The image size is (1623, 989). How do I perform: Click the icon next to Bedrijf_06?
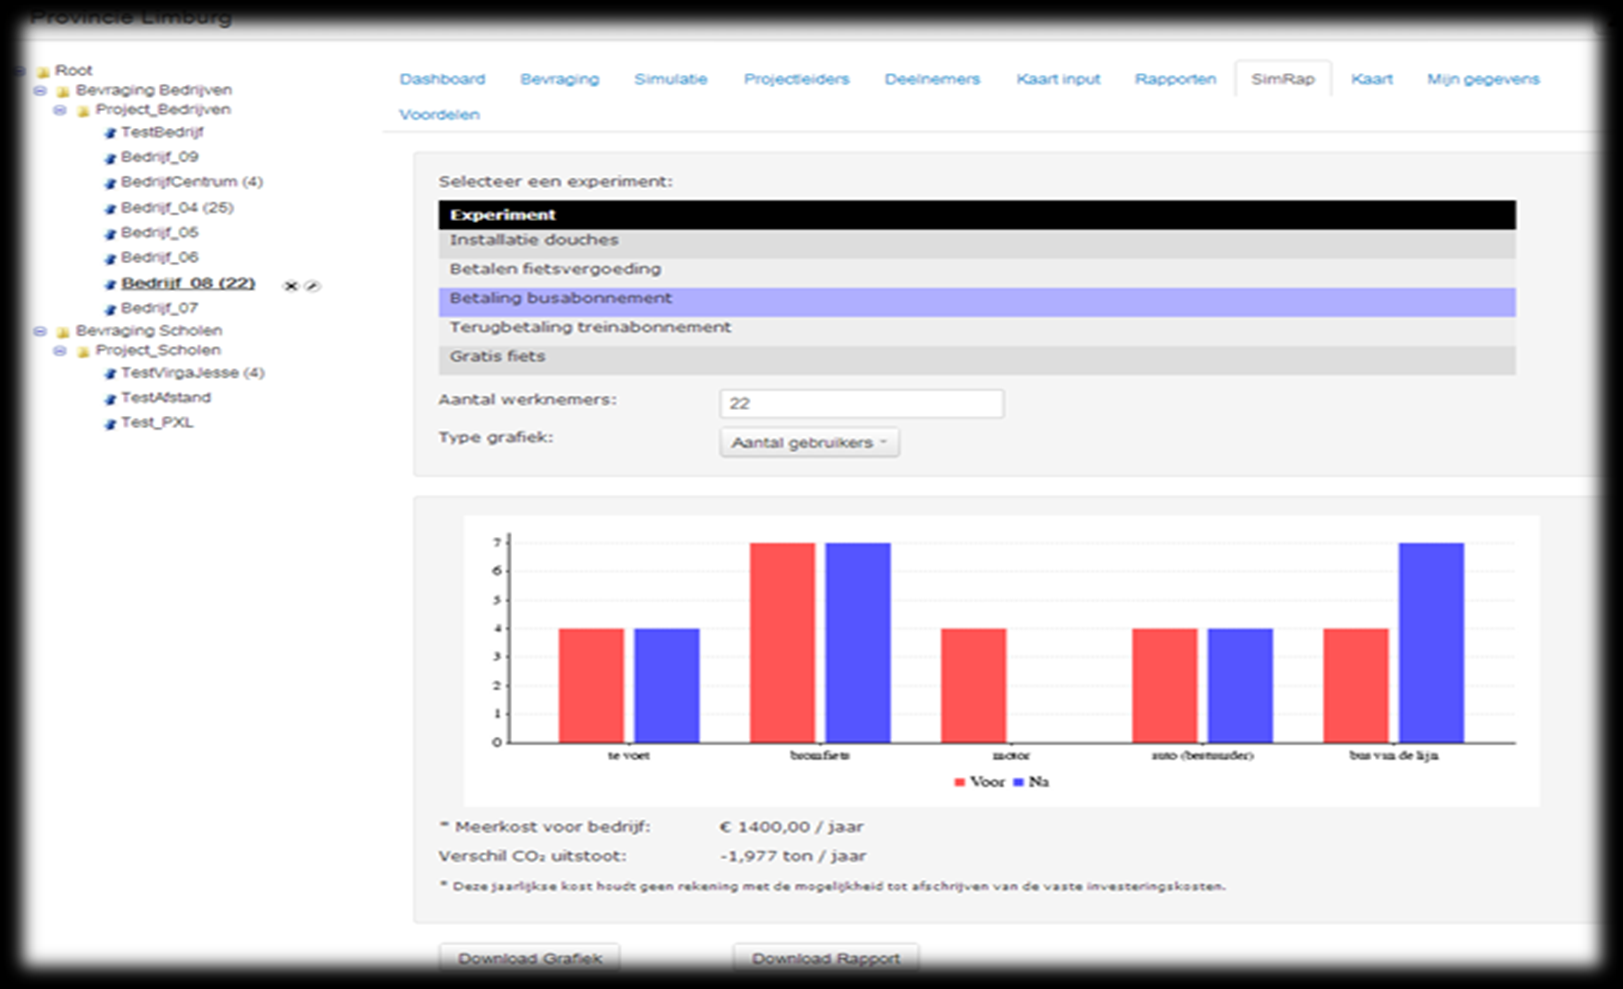[111, 259]
